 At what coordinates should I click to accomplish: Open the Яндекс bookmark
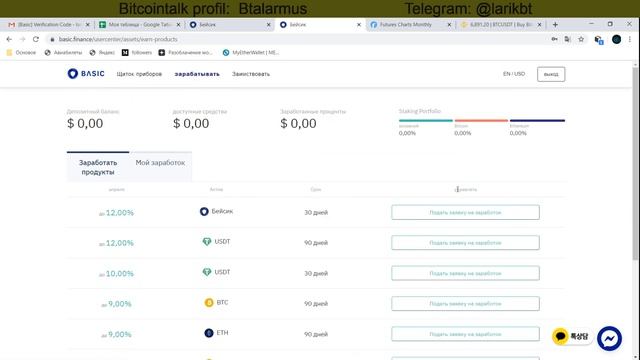coord(102,53)
